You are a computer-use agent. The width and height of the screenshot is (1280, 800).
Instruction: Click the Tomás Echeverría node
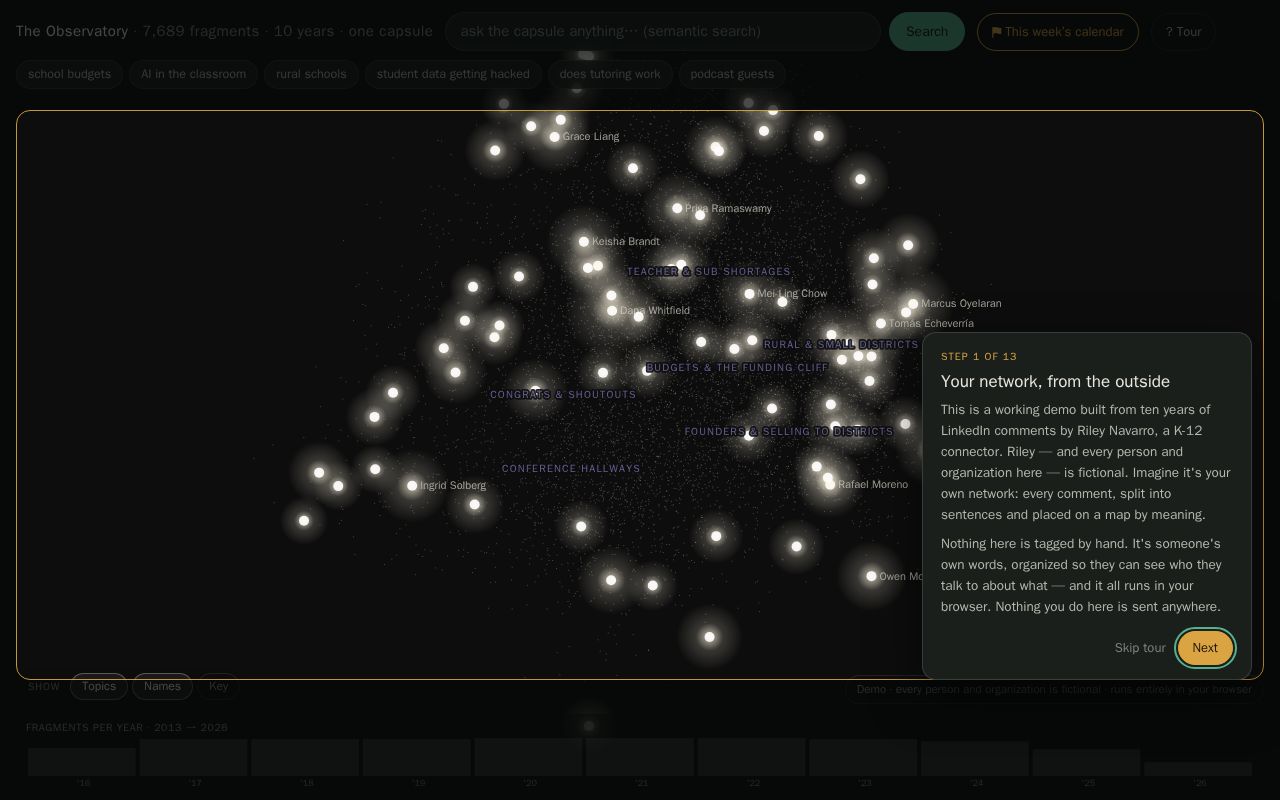coord(881,324)
